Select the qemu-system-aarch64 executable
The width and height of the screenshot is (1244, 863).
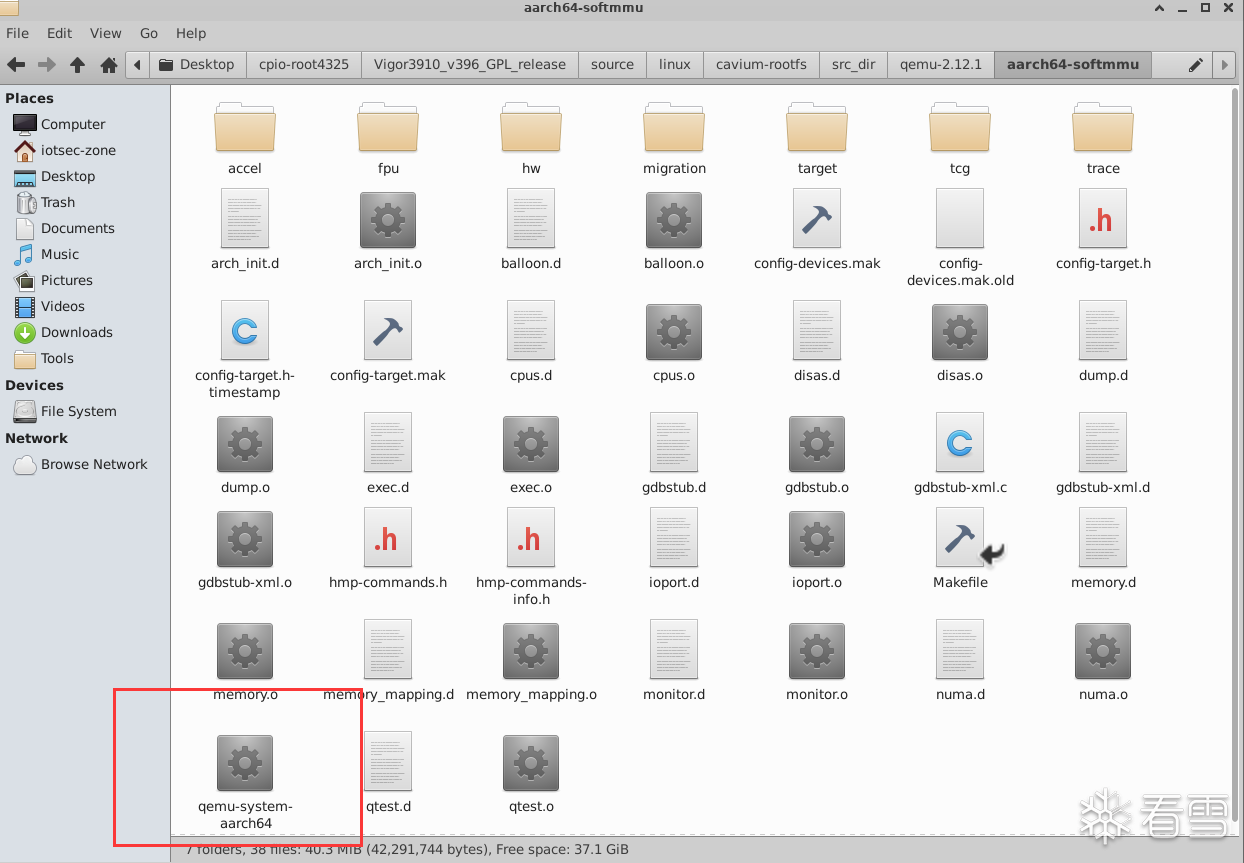[245, 783]
